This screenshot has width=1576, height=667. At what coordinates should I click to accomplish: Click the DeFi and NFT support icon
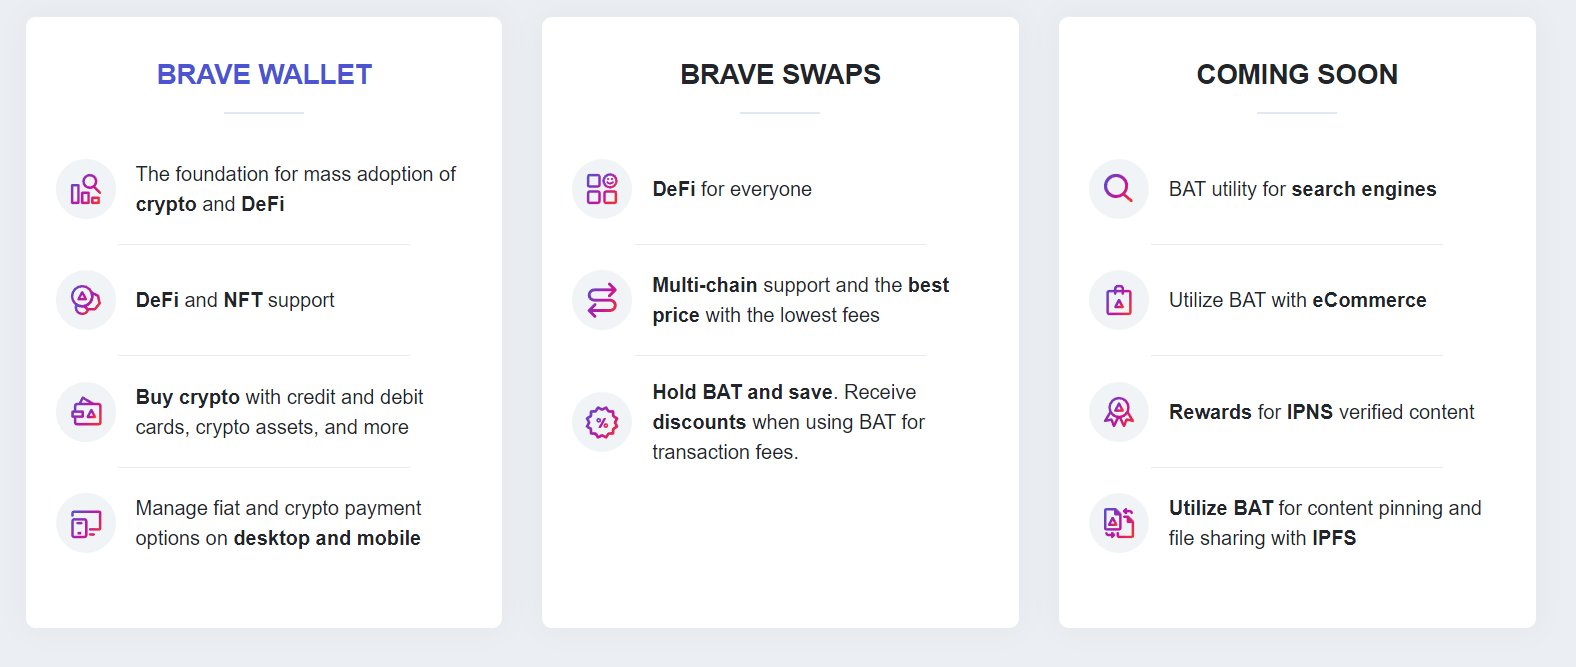click(86, 300)
